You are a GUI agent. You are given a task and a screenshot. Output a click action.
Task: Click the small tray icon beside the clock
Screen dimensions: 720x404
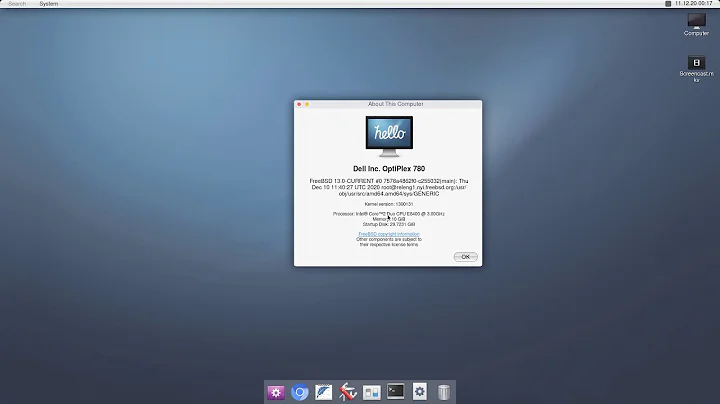668,4
